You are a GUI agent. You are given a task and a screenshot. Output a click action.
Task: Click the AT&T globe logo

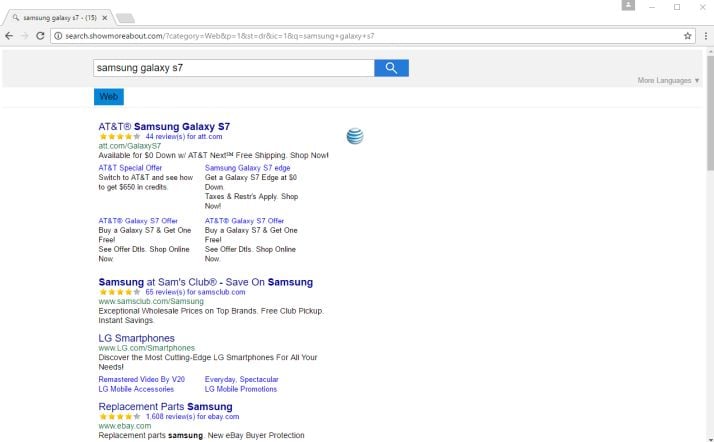coord(355,136)
